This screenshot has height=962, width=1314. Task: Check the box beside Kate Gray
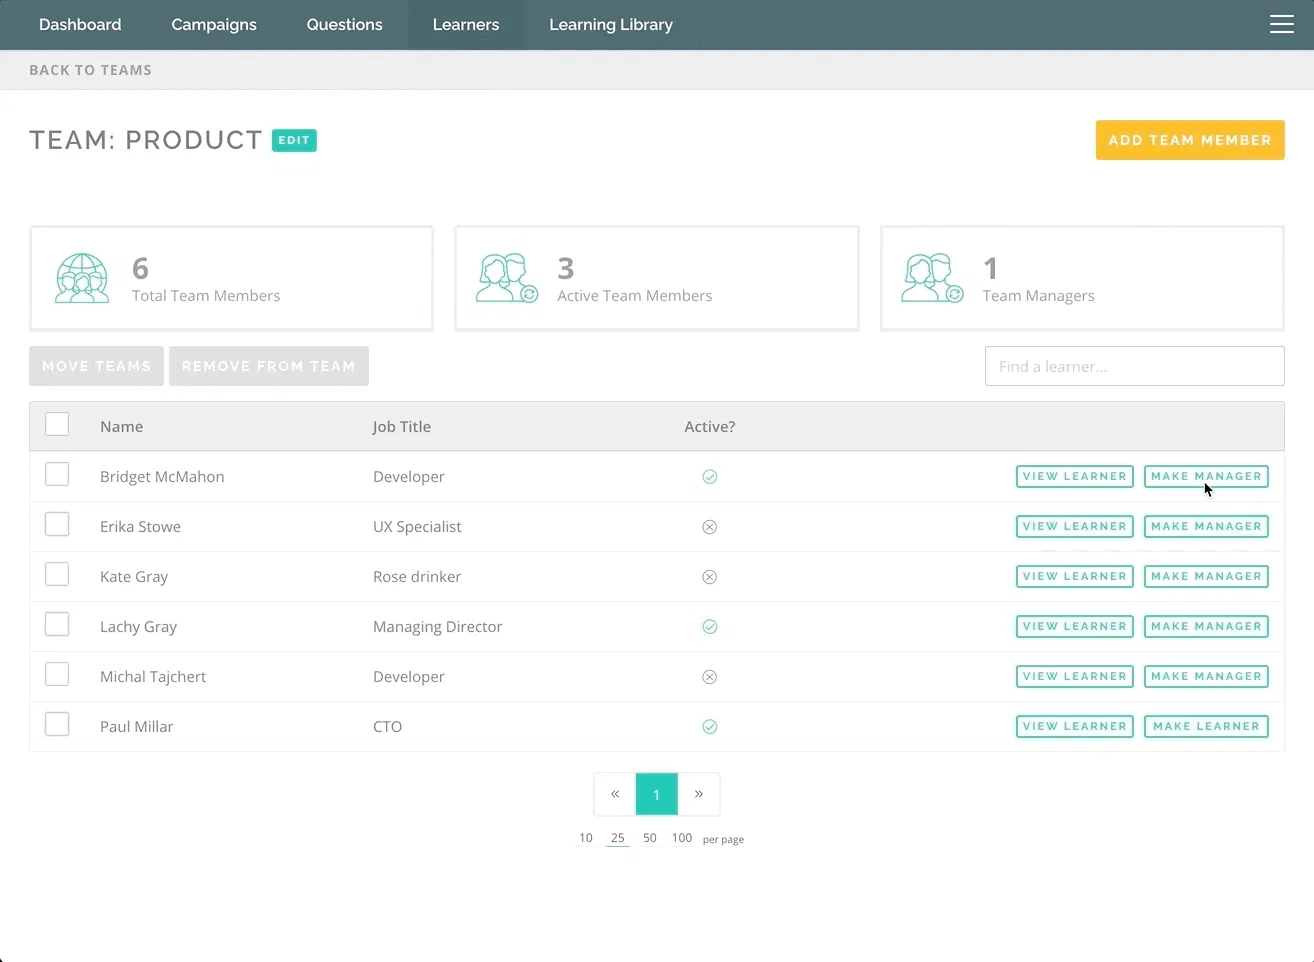(57, 574)
